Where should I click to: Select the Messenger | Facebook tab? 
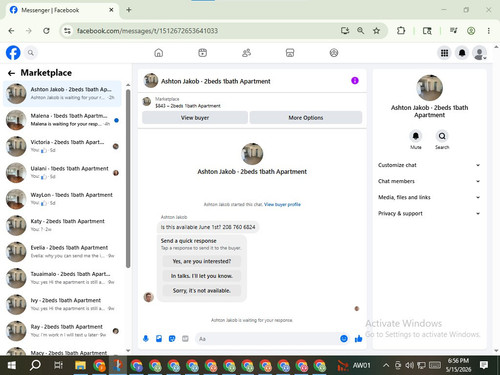click(x=62, y=10)
